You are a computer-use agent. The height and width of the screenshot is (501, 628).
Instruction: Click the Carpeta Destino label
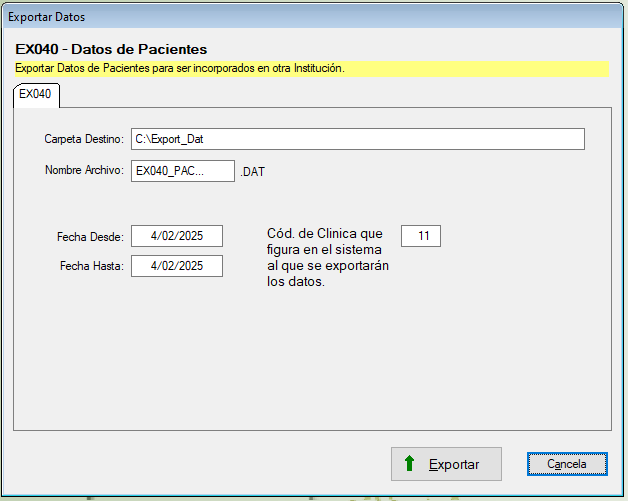pyautogui.click(x=83, y=139)
